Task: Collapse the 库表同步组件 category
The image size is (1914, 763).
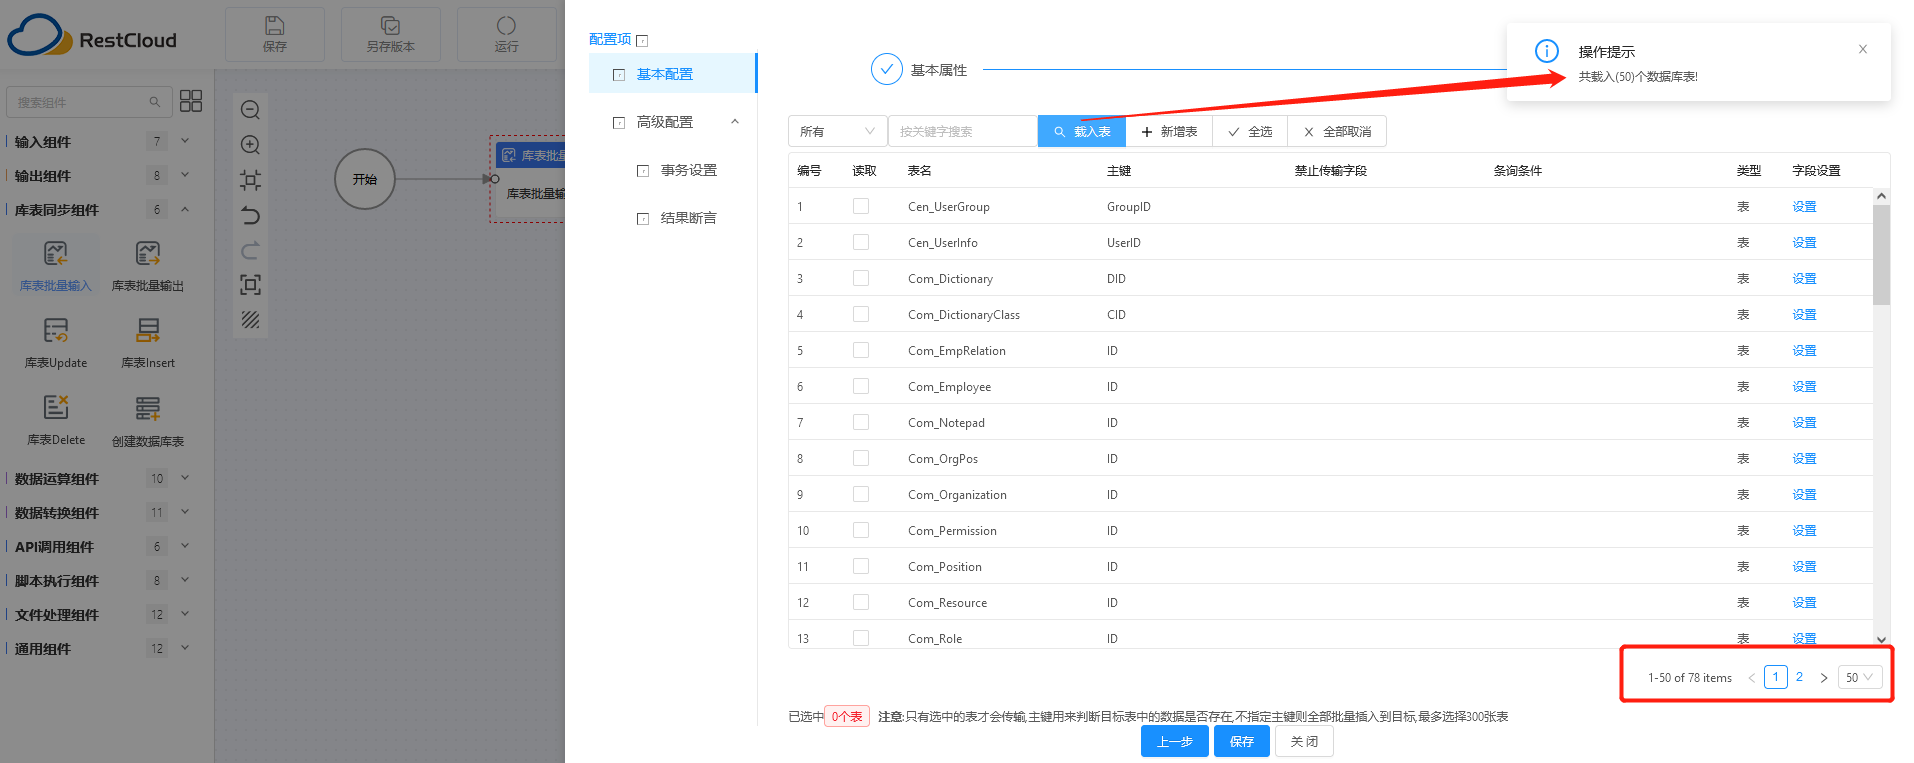Action: 185,209
